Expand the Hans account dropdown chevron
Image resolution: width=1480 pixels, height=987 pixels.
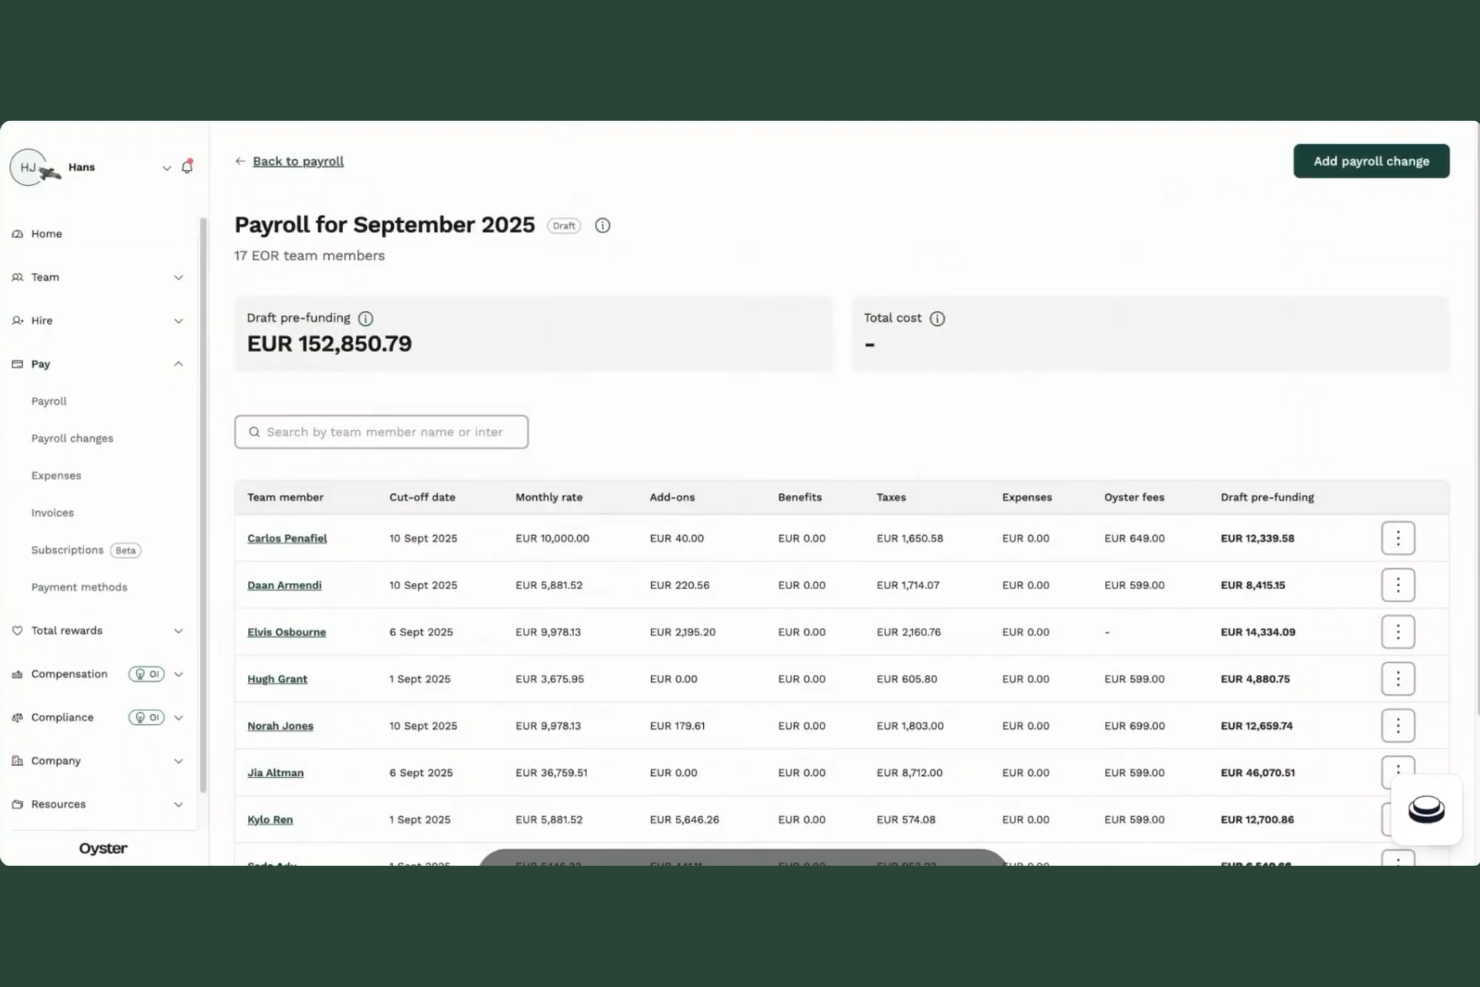click(x=167, y=168)
